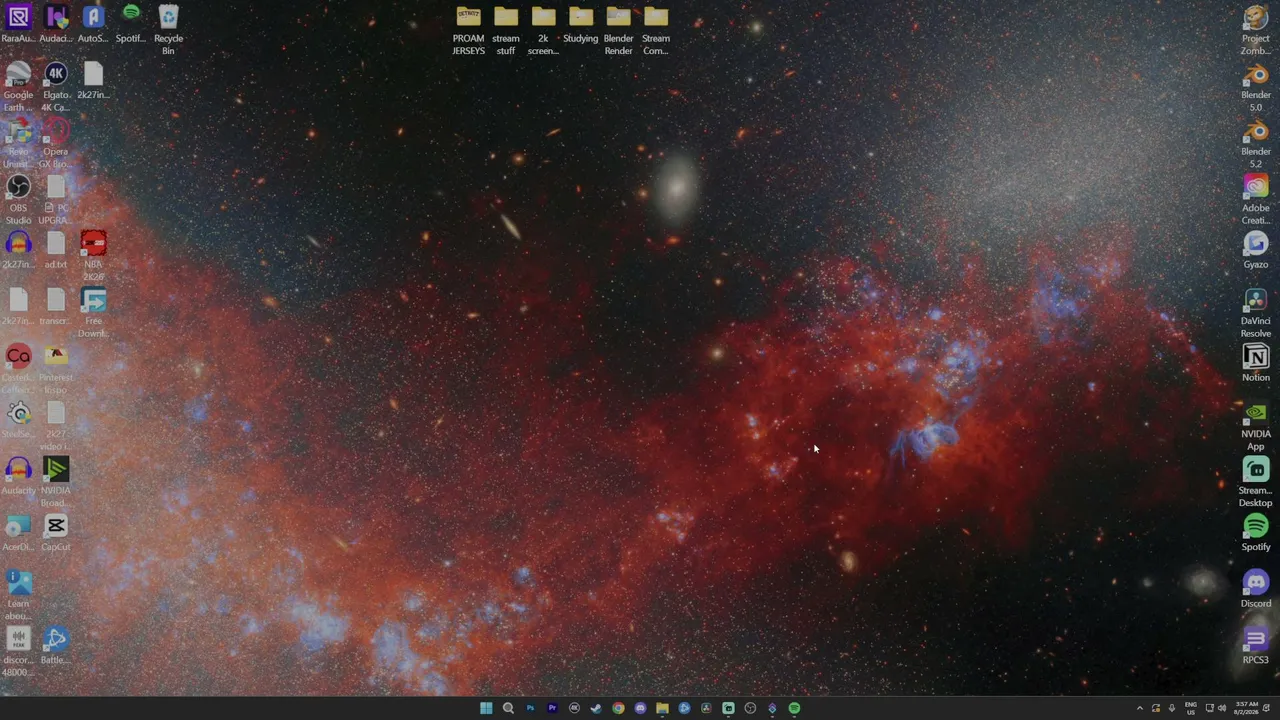Select the PROAM JERSEYS folder
The image size is (1280, 720).
pyautogui.click(x=468, y=30)
